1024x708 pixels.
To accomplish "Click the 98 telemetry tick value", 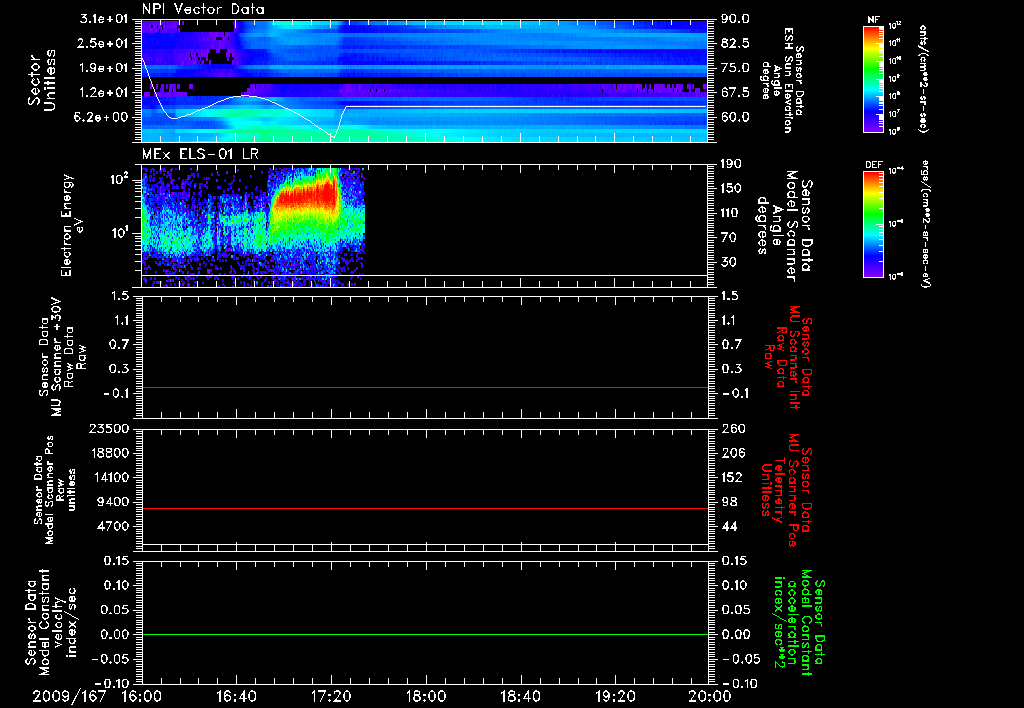I will click(729, 502).
